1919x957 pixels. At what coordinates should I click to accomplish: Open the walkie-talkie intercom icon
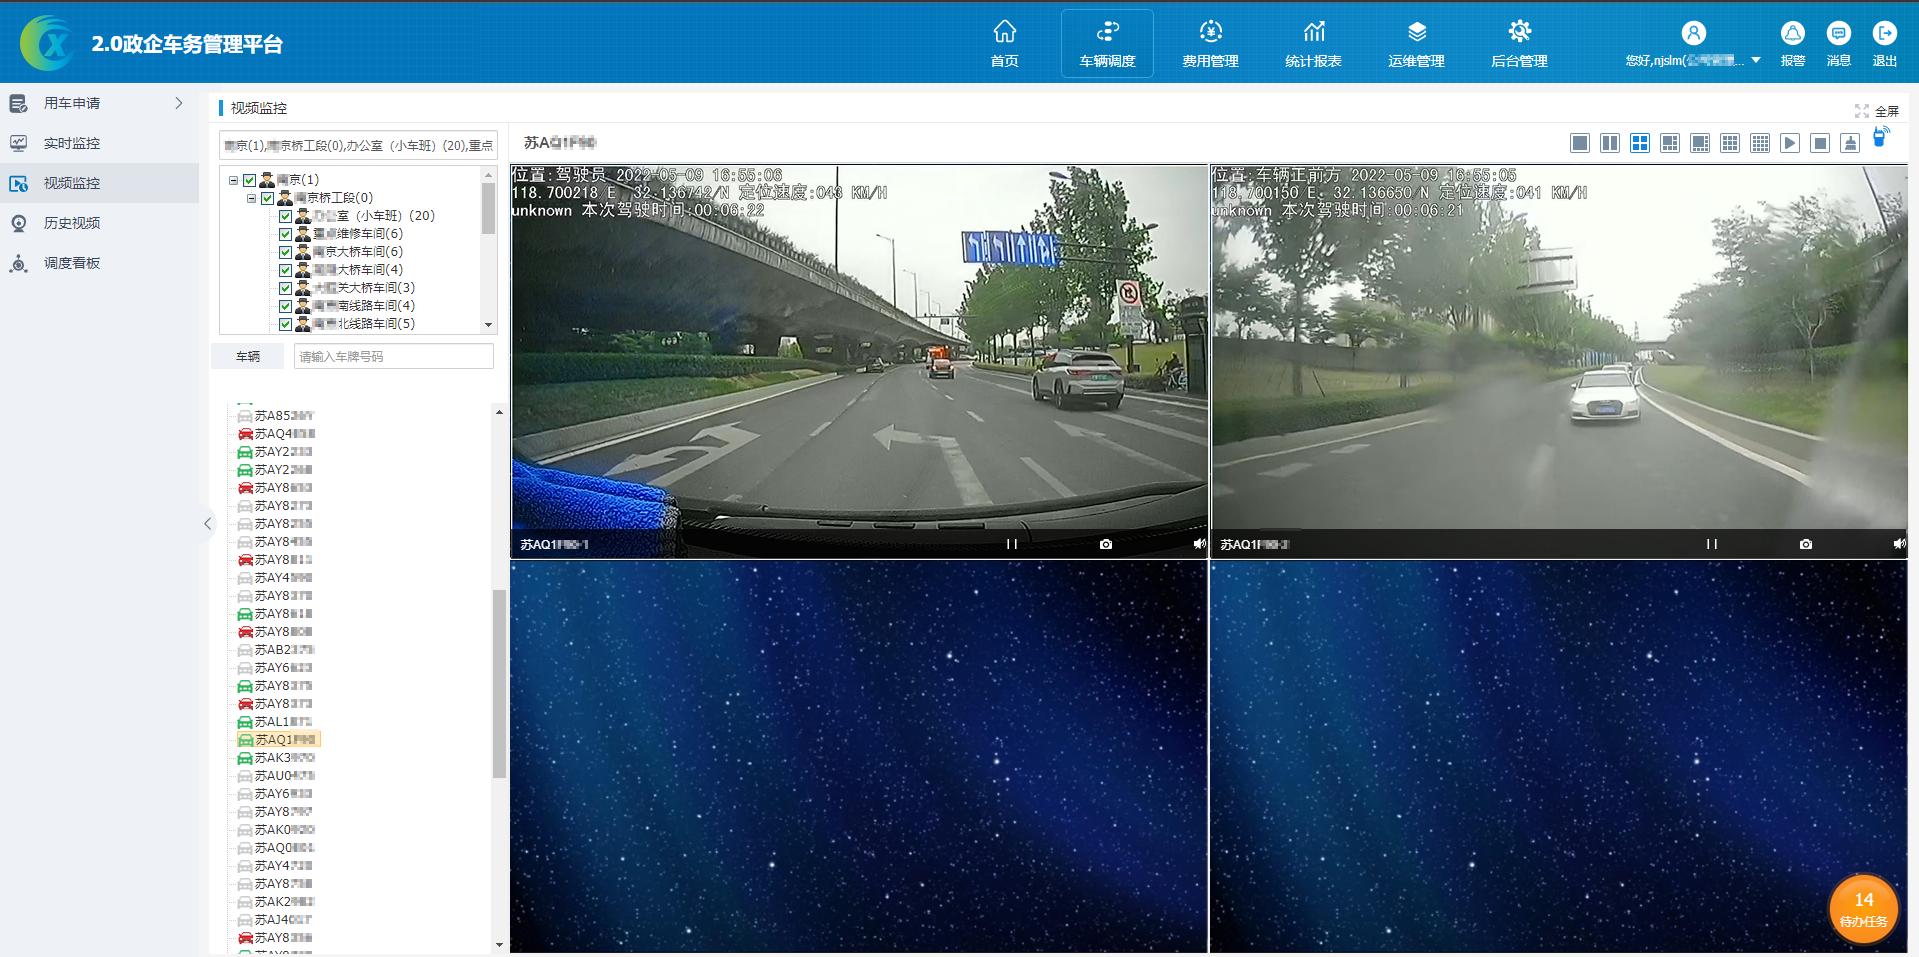tap(1880, 137)
